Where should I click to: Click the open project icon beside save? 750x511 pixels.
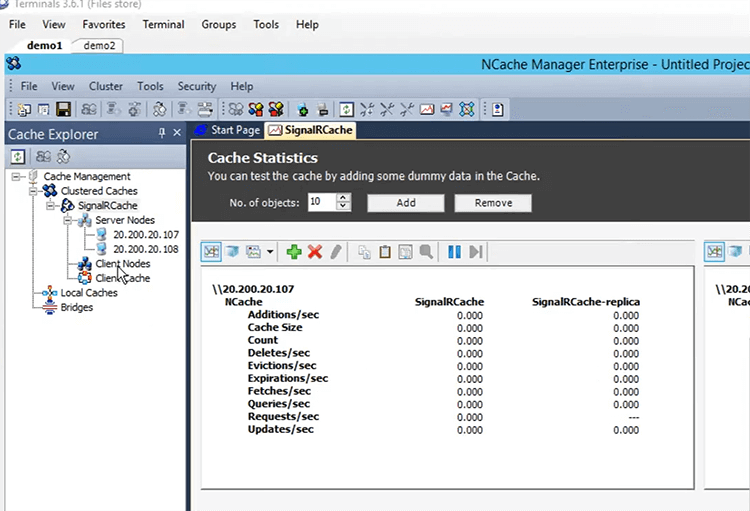[x=44, y=110]
